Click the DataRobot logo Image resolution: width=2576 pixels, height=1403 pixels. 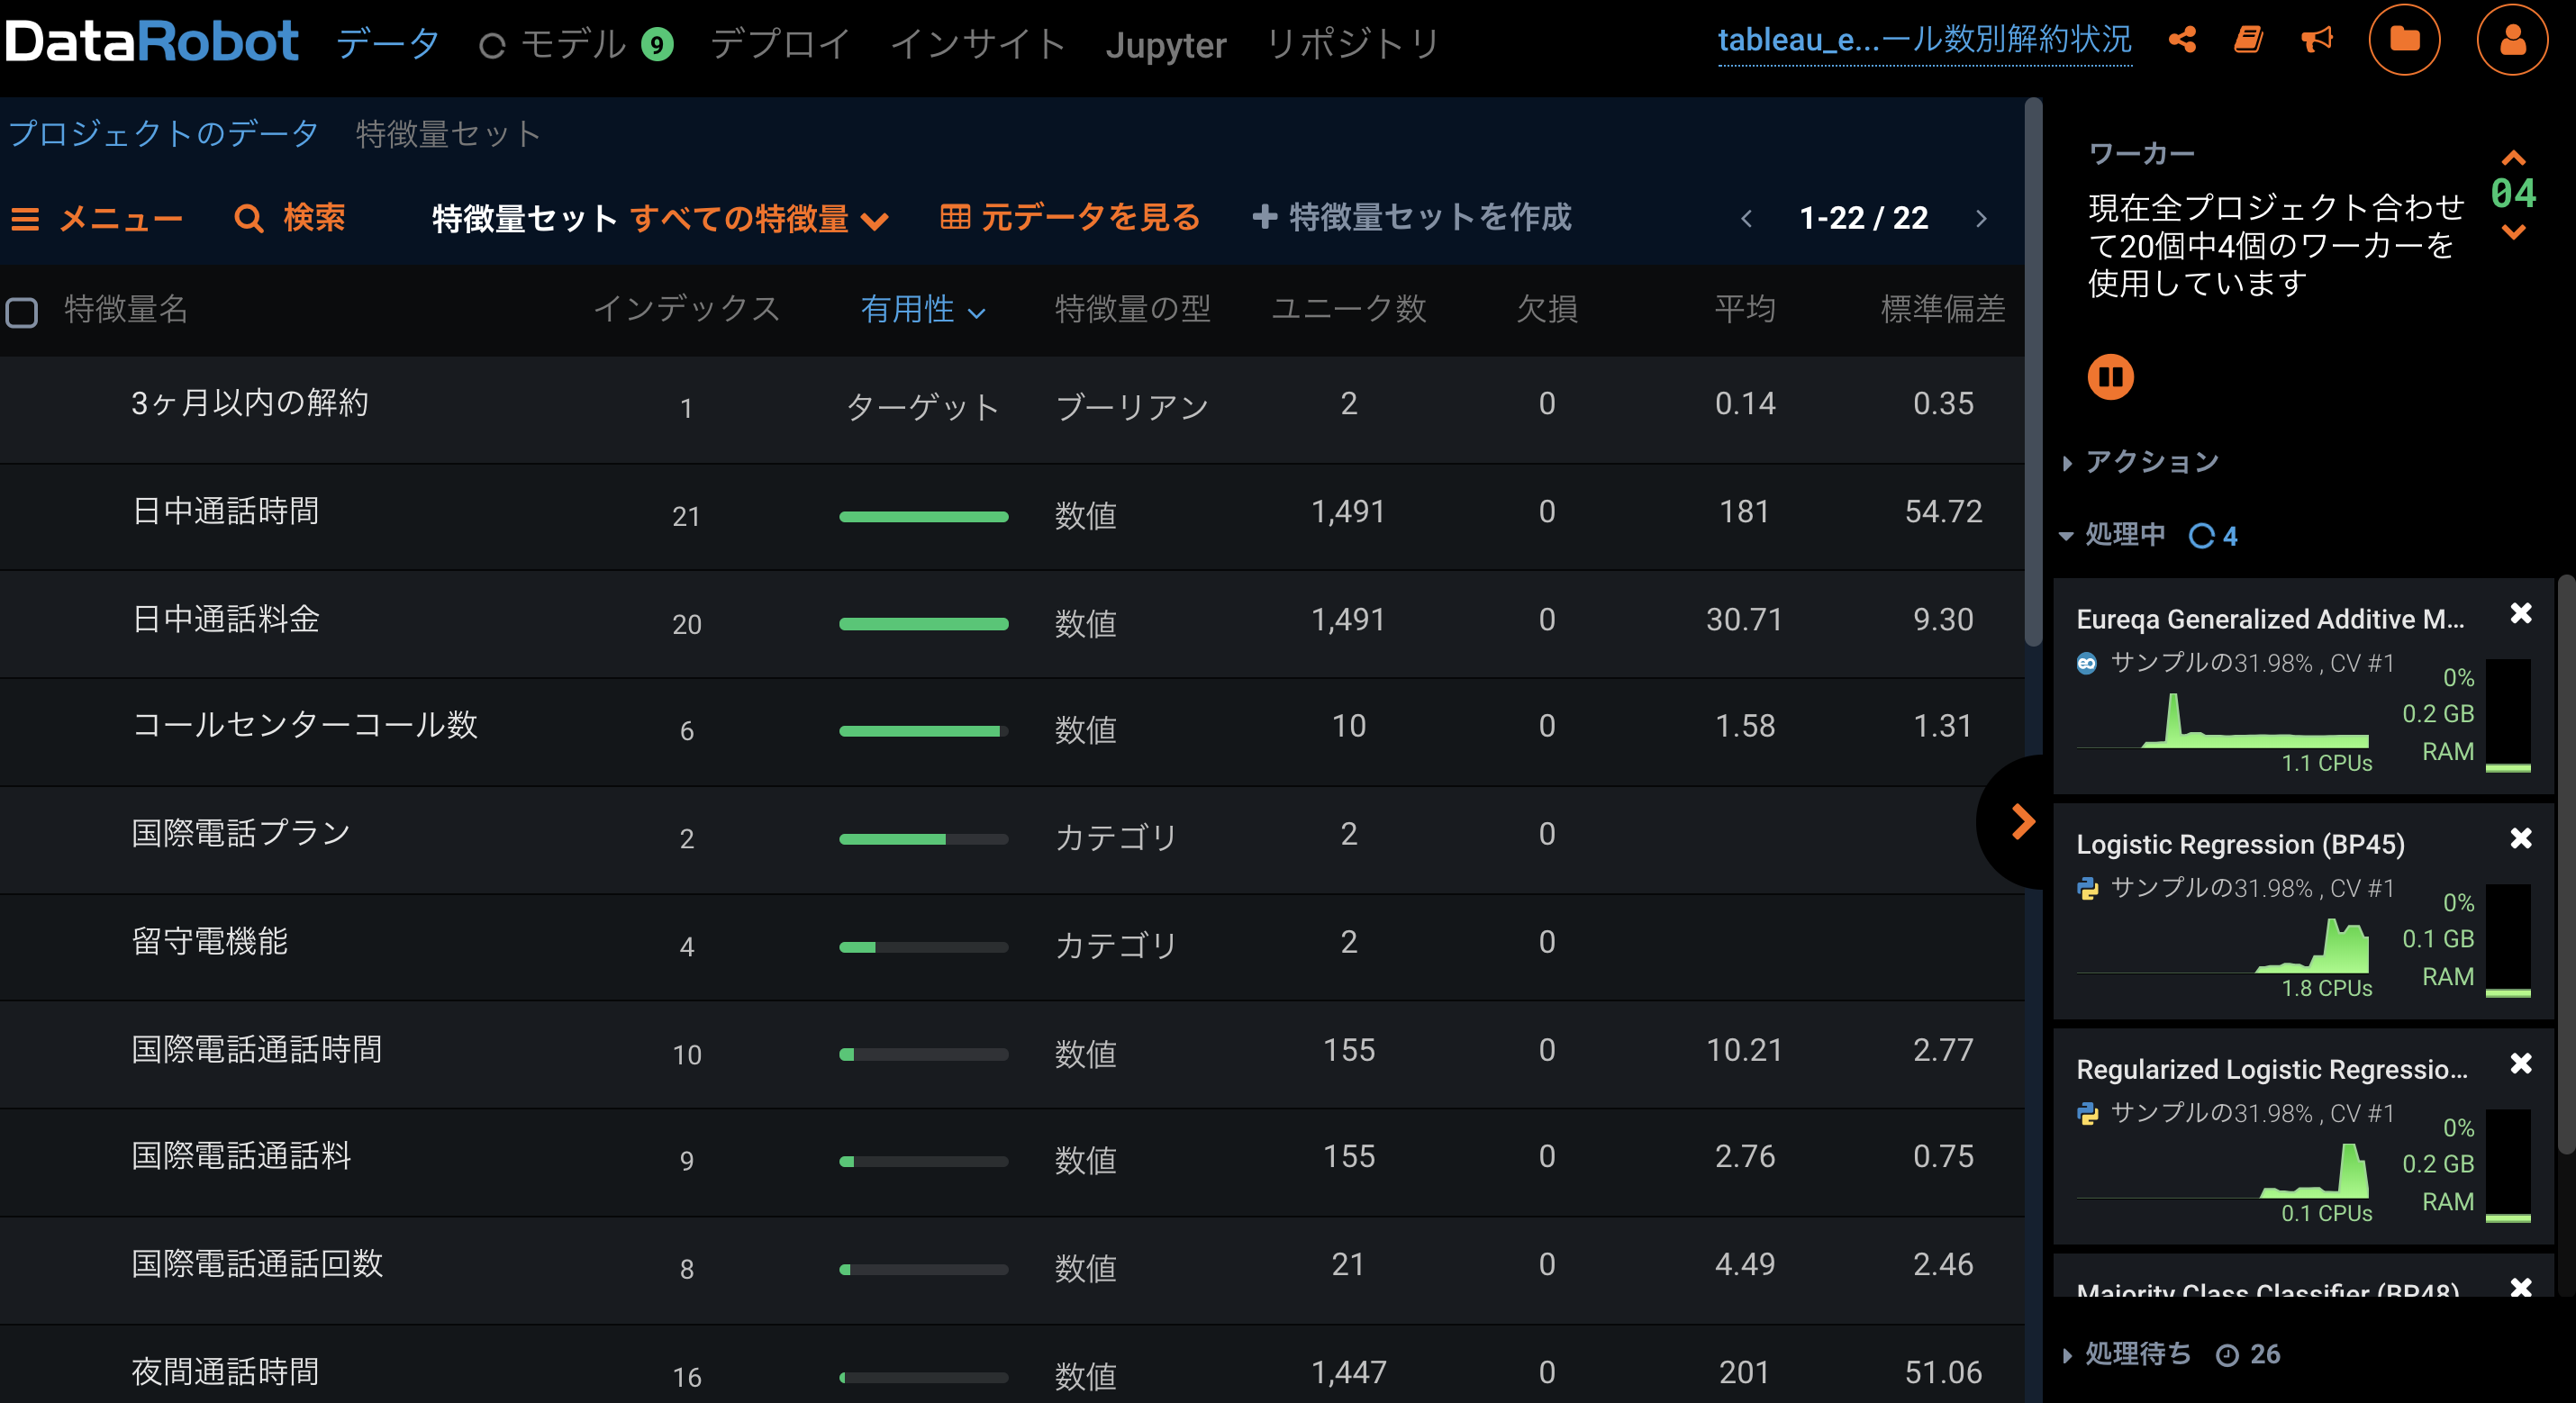point(152,42)
